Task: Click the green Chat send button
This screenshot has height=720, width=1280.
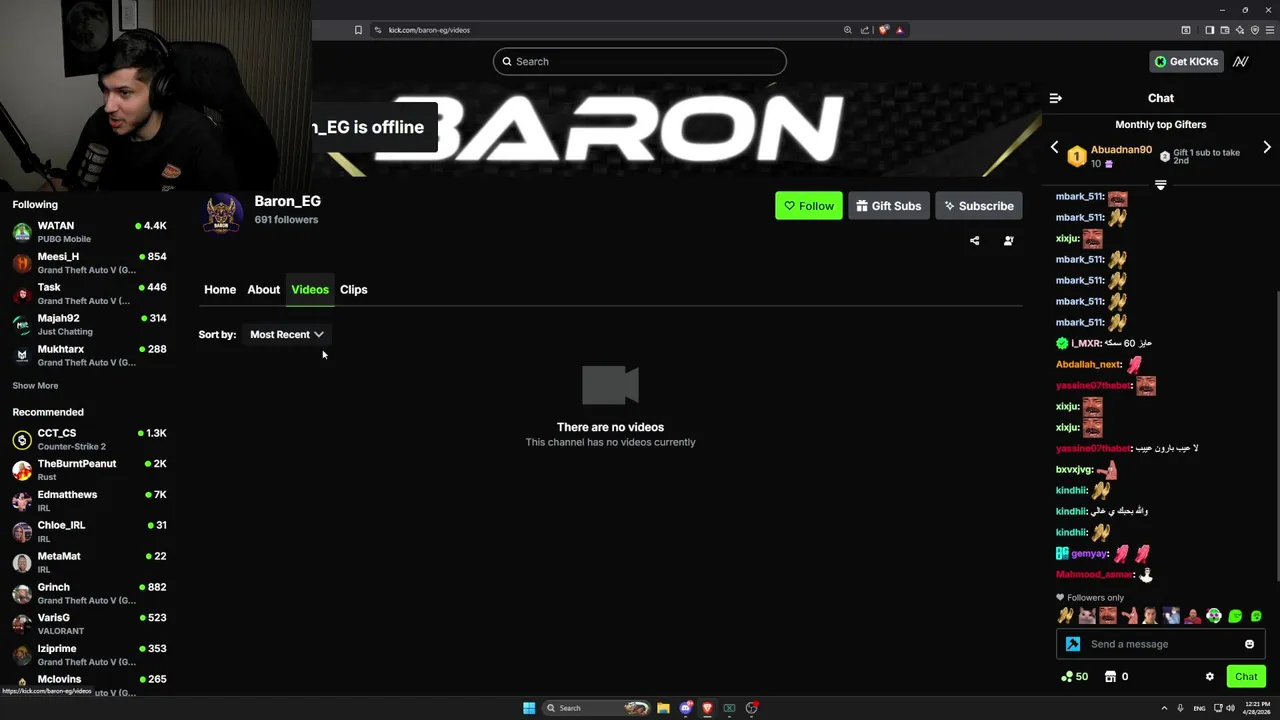Action: (x=1246, y=677)
